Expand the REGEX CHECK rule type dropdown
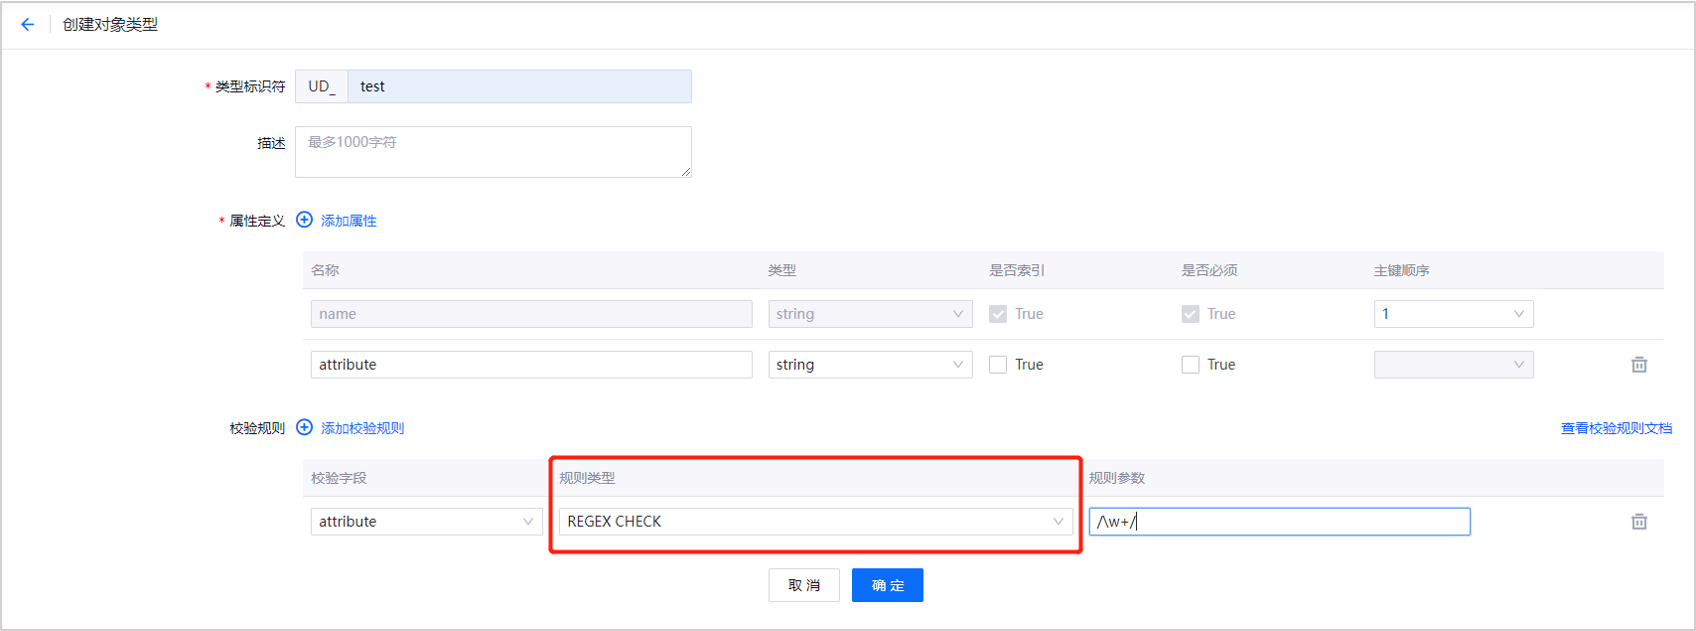 [x=815, y=522]
